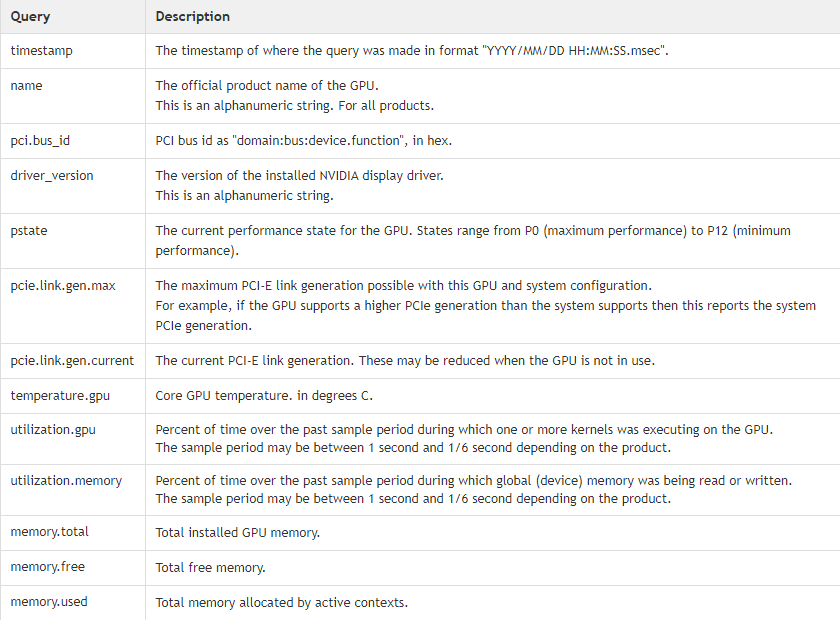Click the utilization.gpu query entry
Viewport: 840px width, 620px height.
pos(53,430)
